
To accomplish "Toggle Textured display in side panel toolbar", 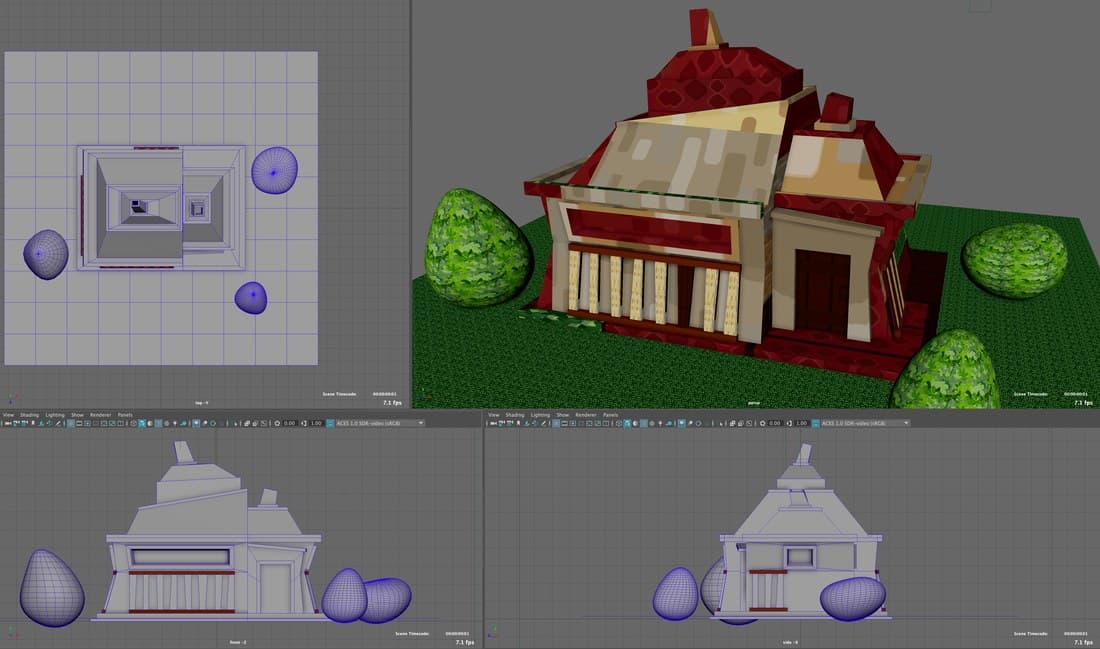I will click(652, 423).
